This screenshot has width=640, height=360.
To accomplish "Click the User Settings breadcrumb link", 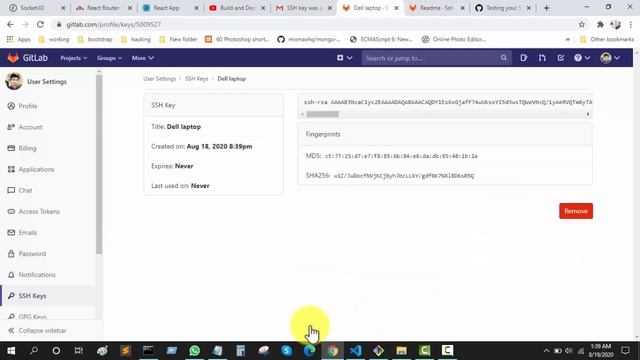I will [x=160, y=79].
